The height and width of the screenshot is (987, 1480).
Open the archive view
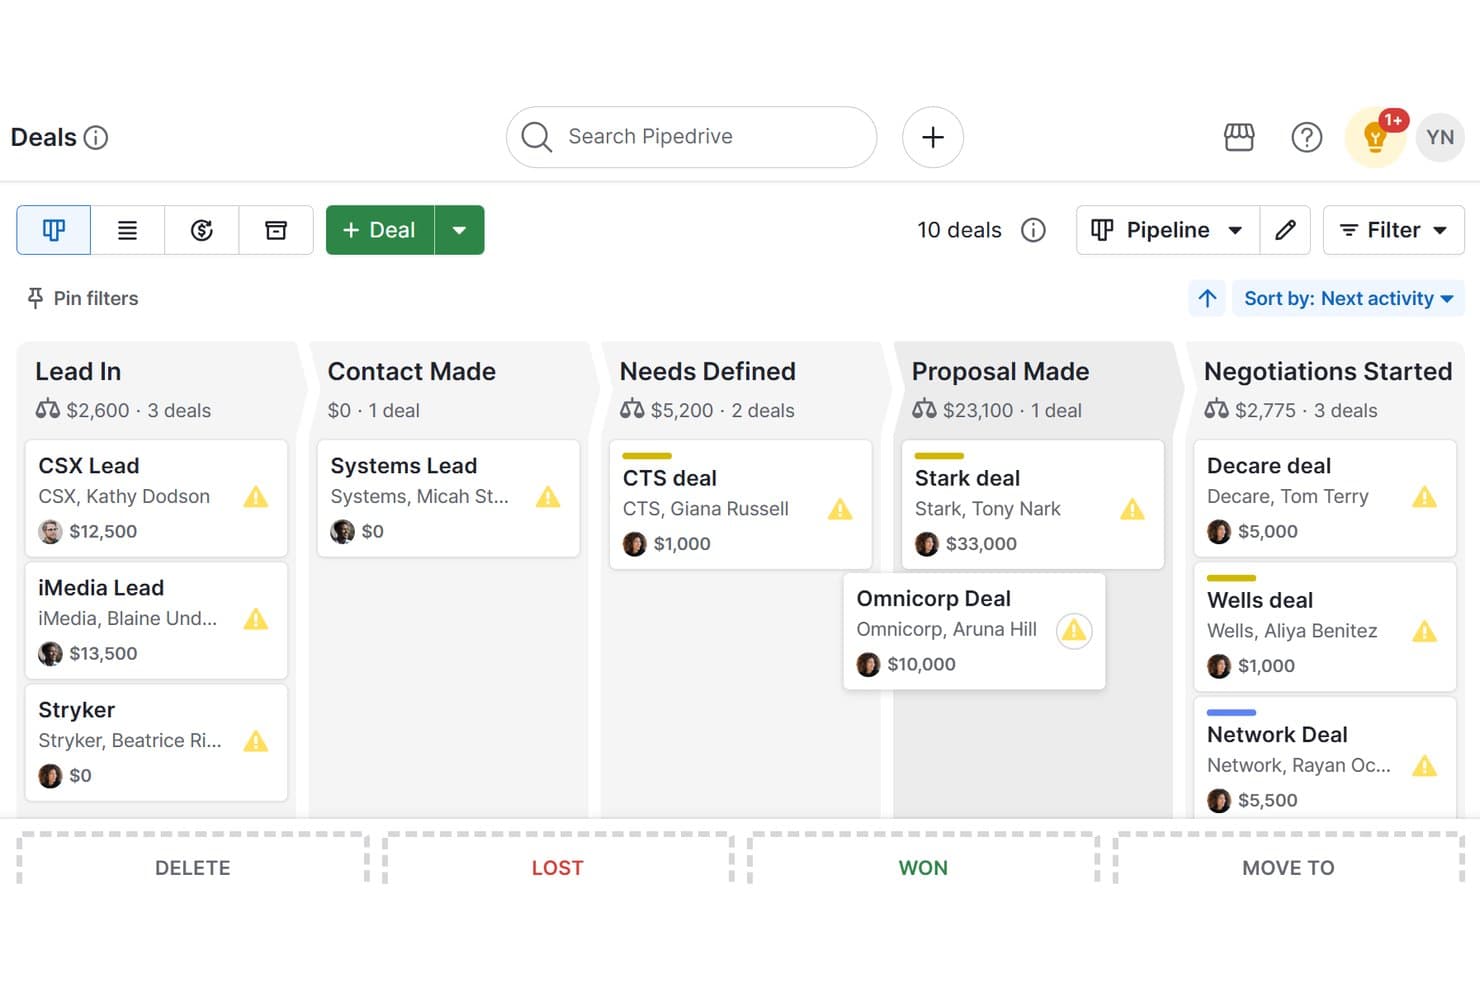point(276,230)
